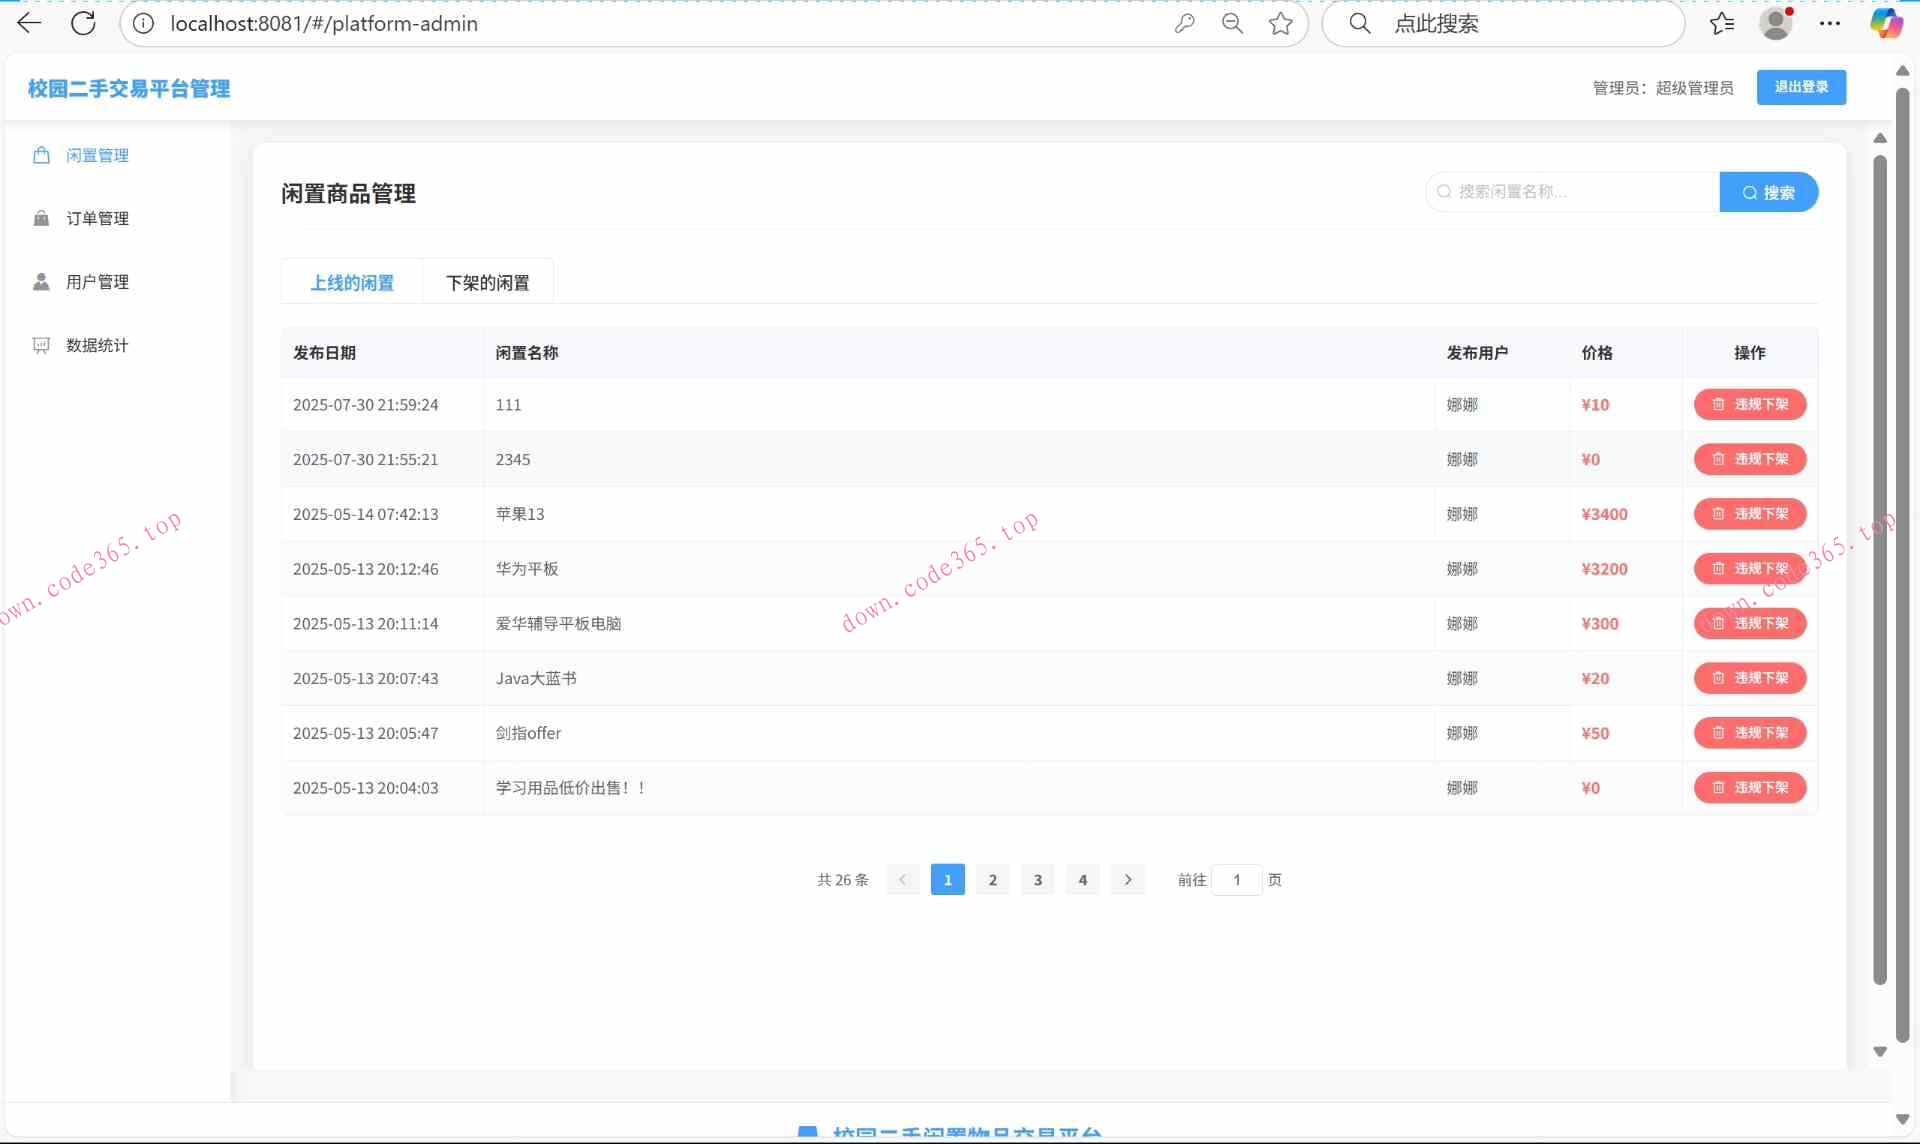Select the 闲置管理 bag icon in sidebar
Viewport: 1920px width, 1144px height.
[41, 155]
